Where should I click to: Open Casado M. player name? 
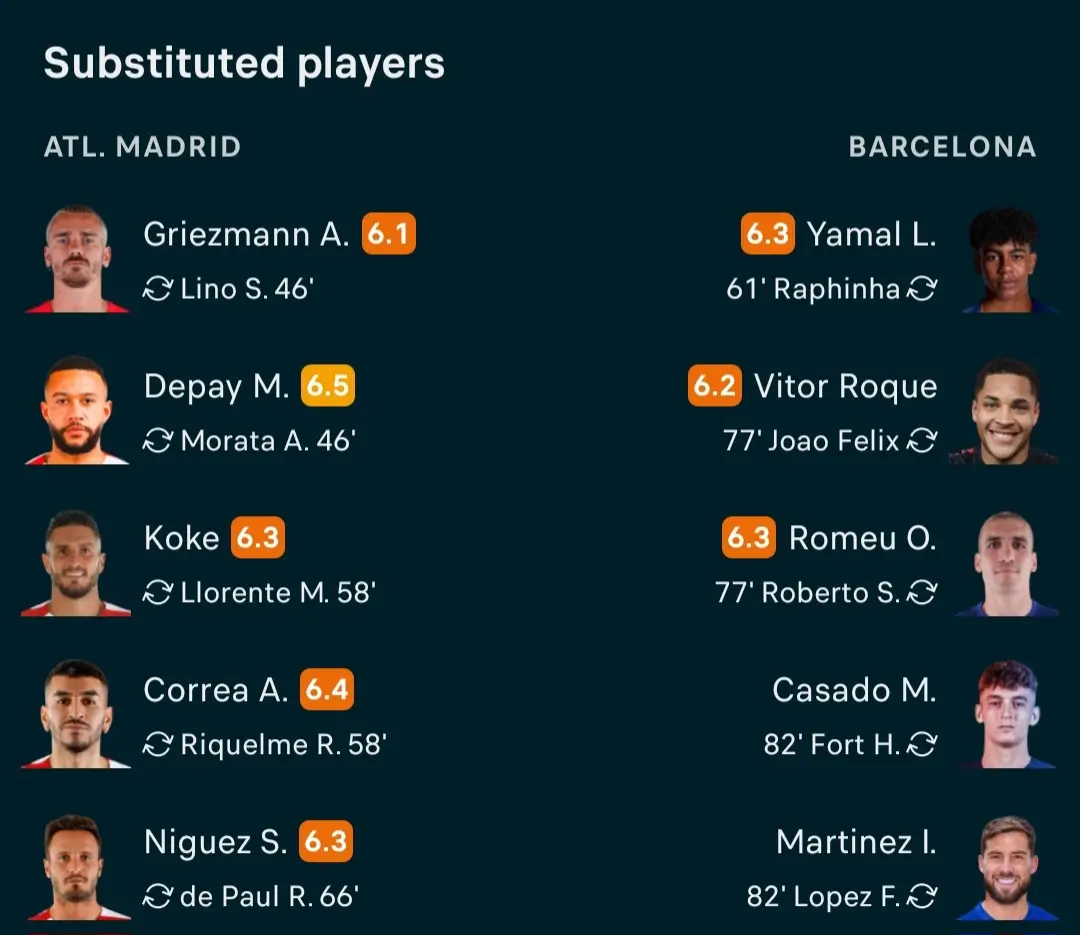tap(854, 690)
